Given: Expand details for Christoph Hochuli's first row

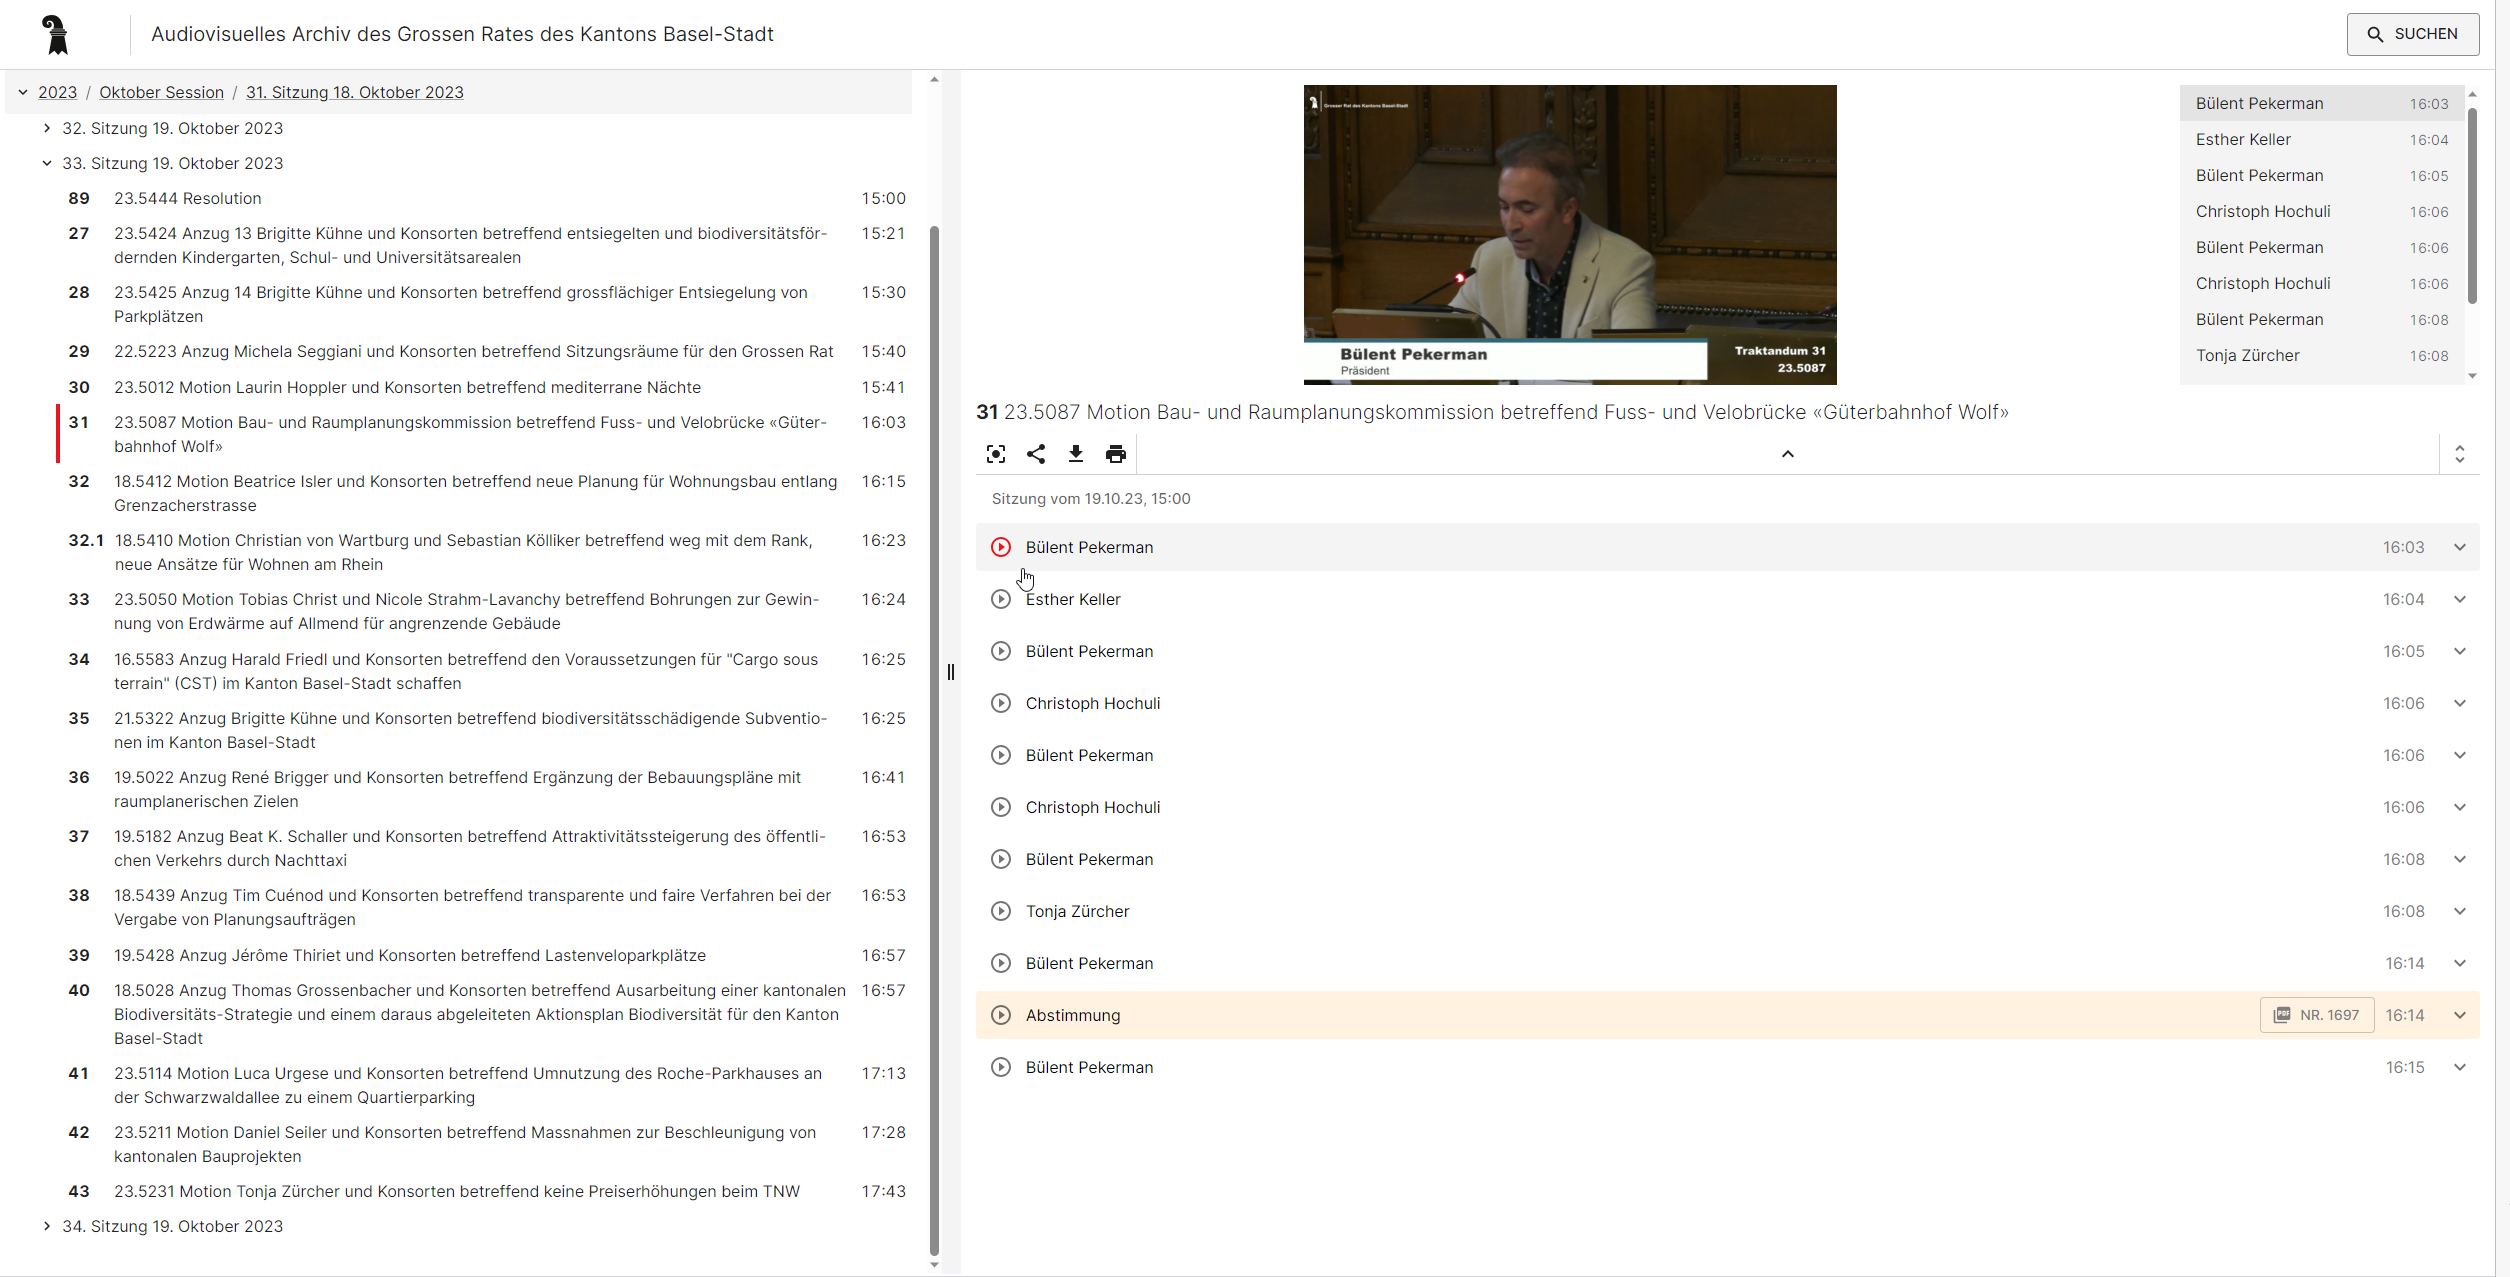Looking at the screenshot, I should coord(2460,703).
